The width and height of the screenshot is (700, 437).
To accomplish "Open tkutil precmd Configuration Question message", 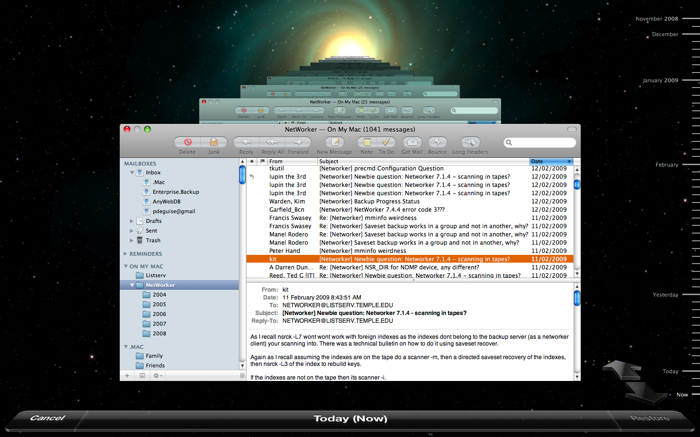I will click(x=410, y=168).
